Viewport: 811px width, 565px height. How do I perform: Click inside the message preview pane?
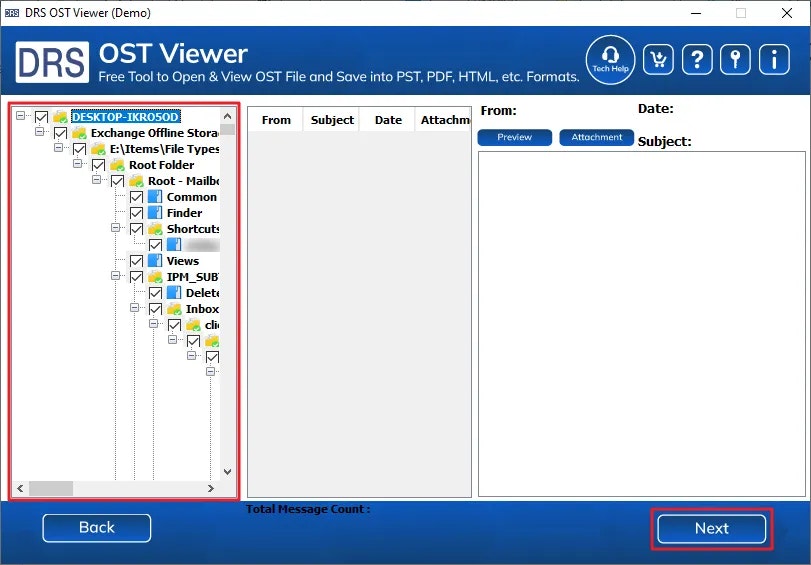[x=642, y=324]
